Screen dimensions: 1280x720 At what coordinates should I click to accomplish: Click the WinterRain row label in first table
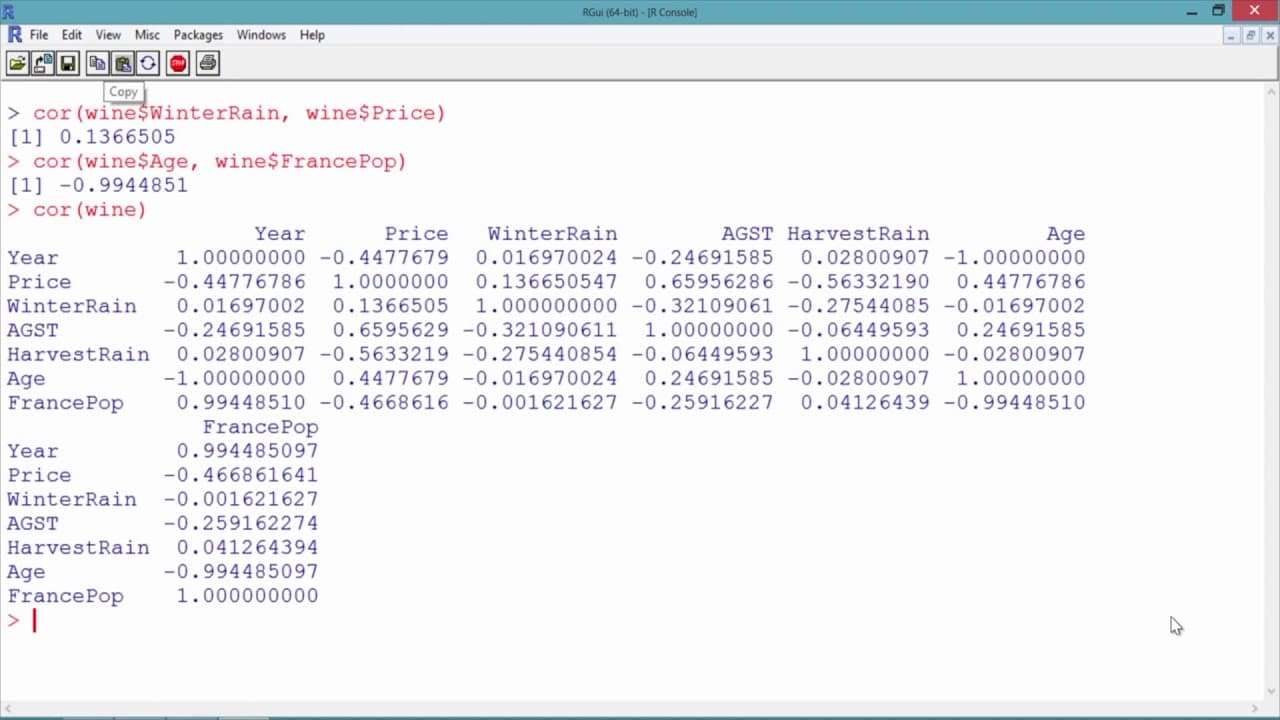[72, 306]
